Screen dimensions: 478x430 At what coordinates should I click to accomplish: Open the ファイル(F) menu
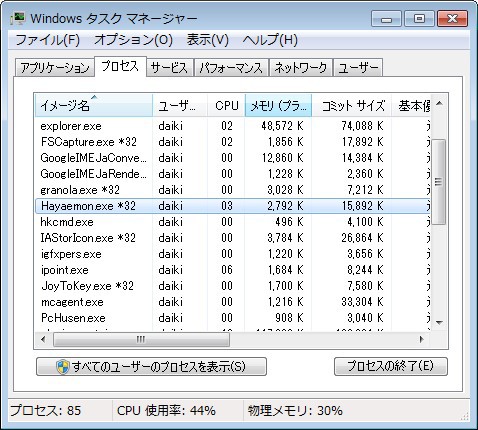click(48, 40)
